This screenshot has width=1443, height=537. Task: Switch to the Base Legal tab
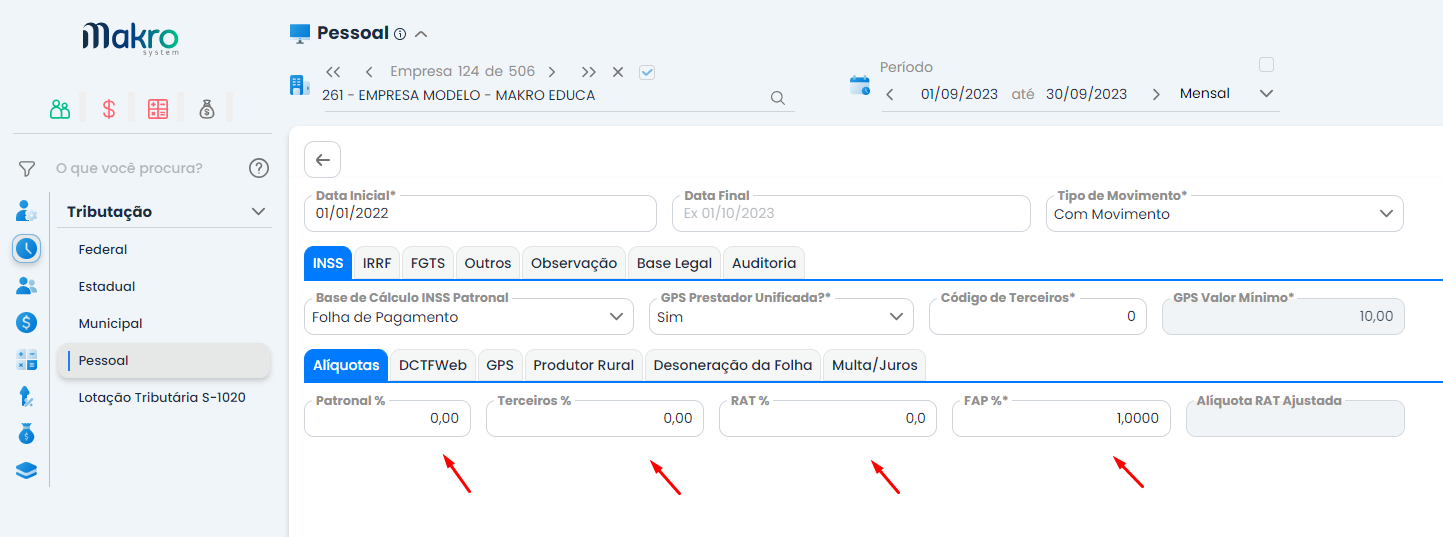click(675, 263)
